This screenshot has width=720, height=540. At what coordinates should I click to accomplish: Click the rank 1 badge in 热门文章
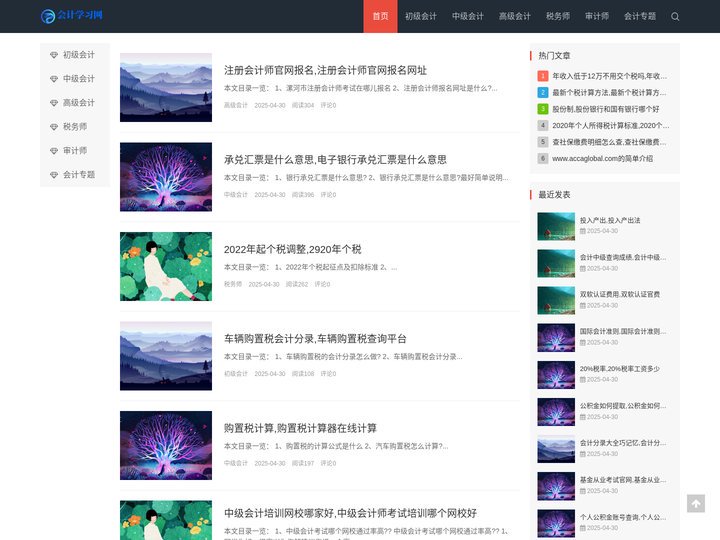click(543, 76)
